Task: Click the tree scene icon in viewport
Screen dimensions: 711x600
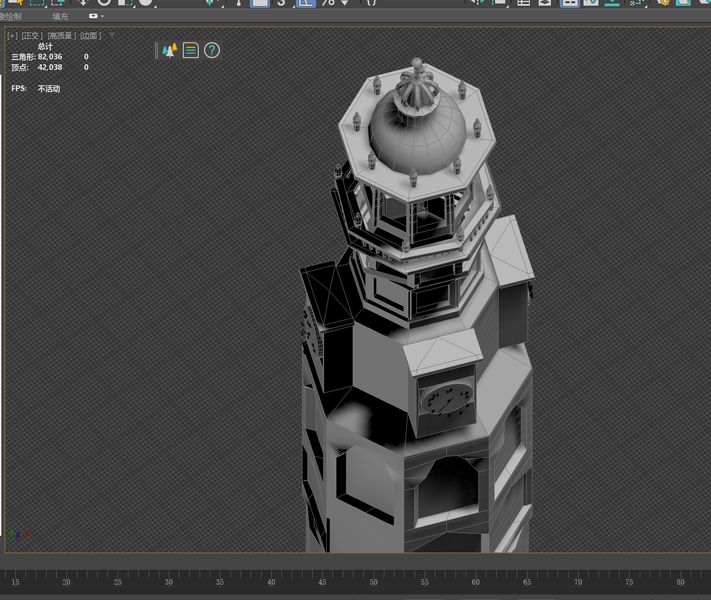Action: pos(169,50)
